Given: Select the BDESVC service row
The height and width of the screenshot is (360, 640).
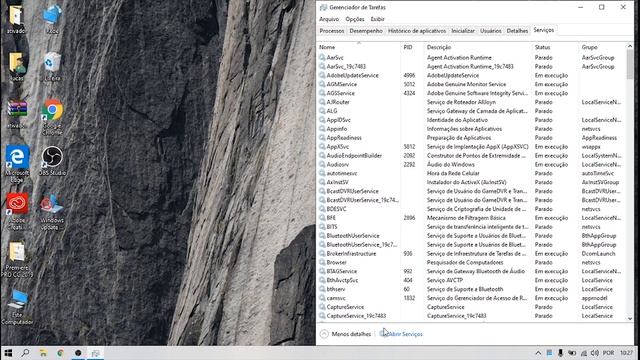Looking at the screenshot, I should [471, 209].
